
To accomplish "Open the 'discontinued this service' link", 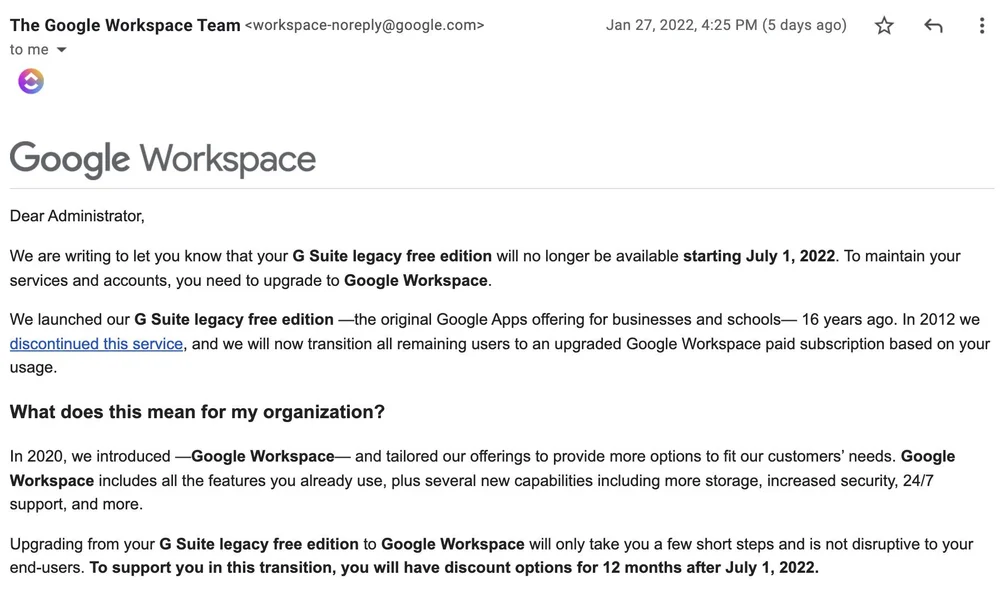I will point(96,344).
